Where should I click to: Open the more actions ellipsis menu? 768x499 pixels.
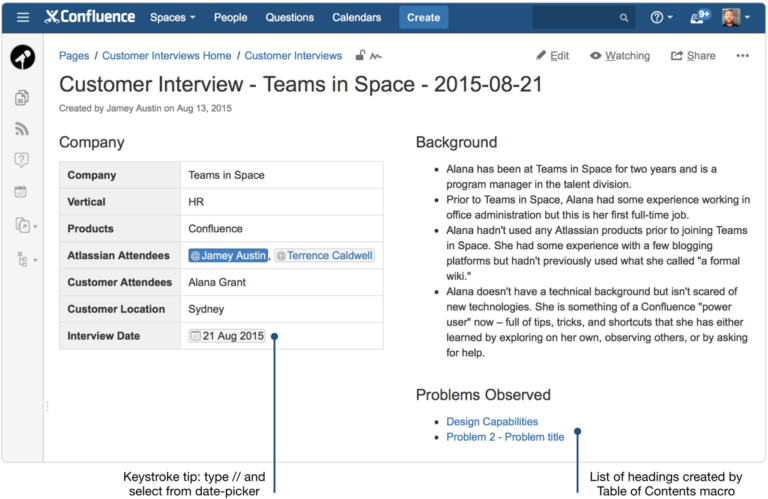tap(742, 56)
